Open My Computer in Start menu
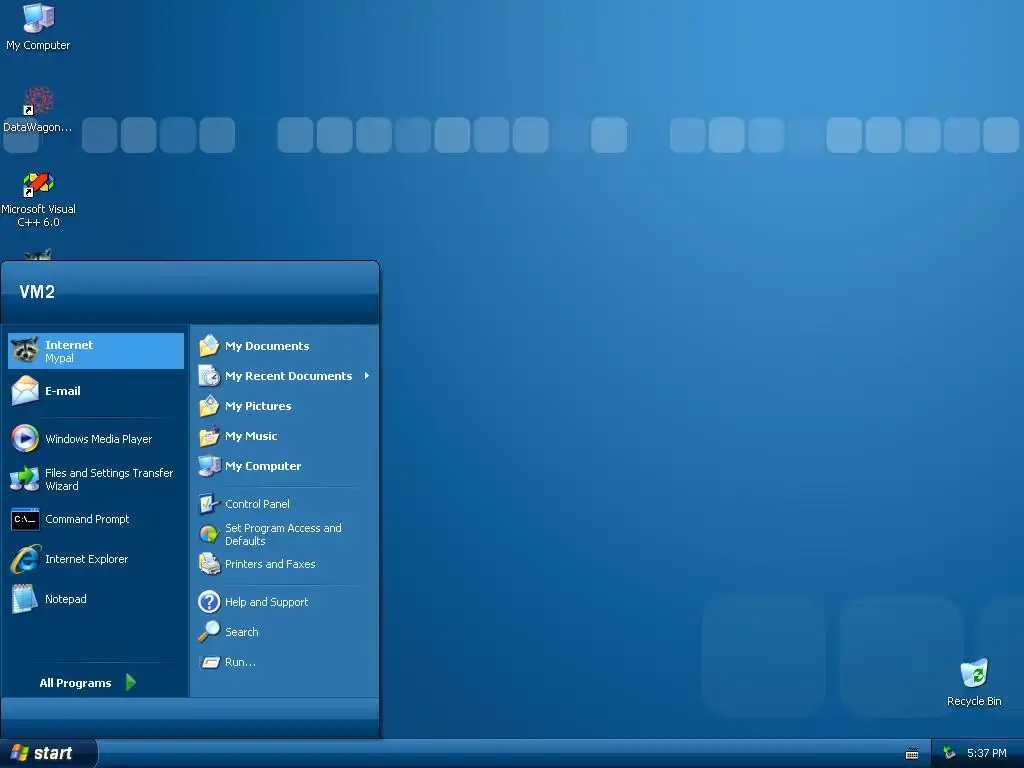 (x=285, y=466)
